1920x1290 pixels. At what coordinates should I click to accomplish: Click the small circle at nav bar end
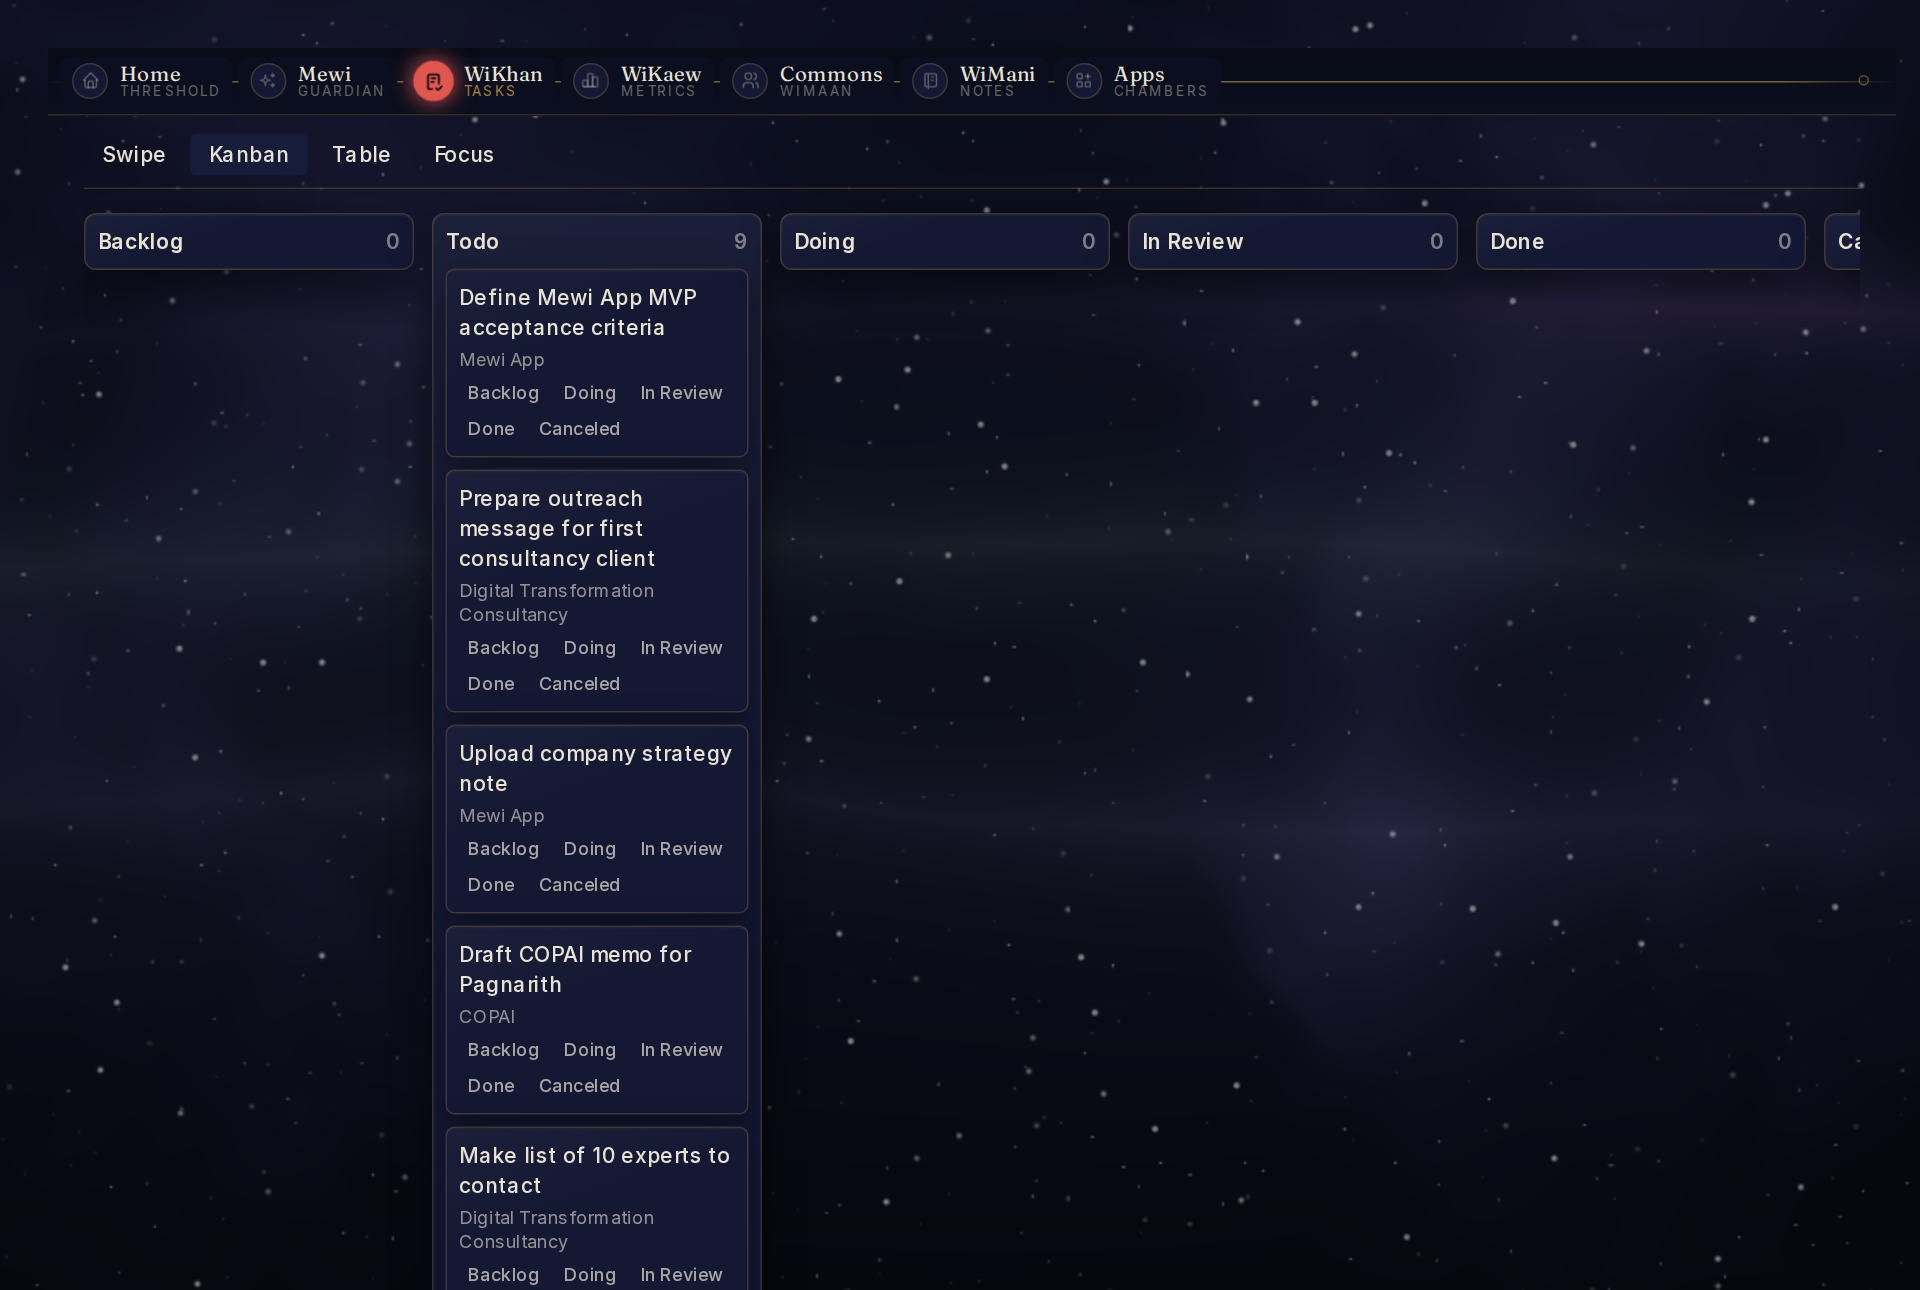click(1863, 80)
